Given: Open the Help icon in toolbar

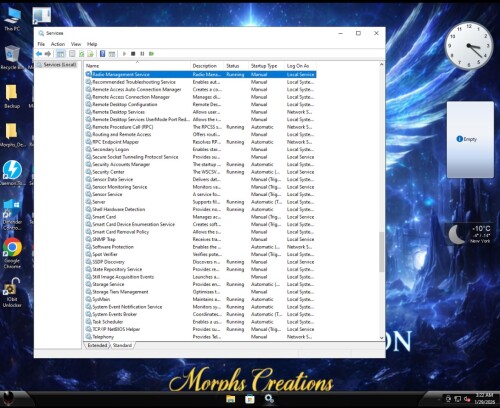Looking at the screenshot, I should point(103,54).
